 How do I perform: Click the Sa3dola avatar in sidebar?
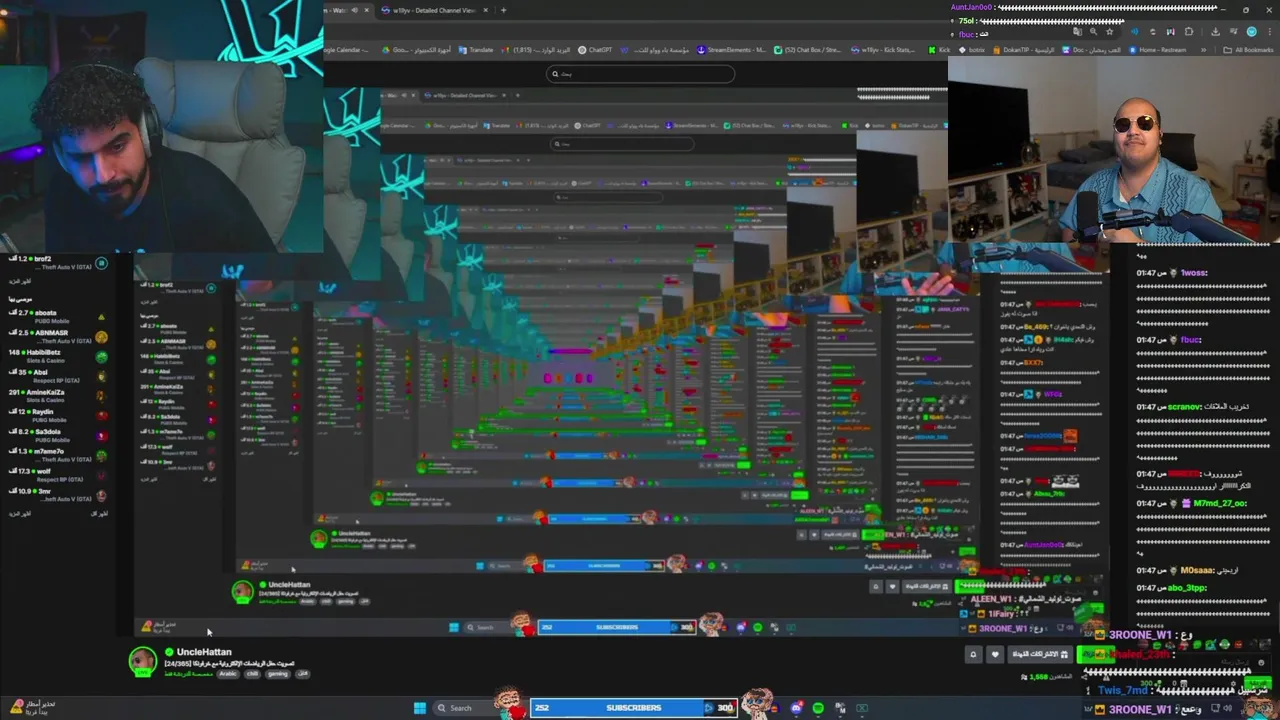pyautogui.click(x=101, y=436)
